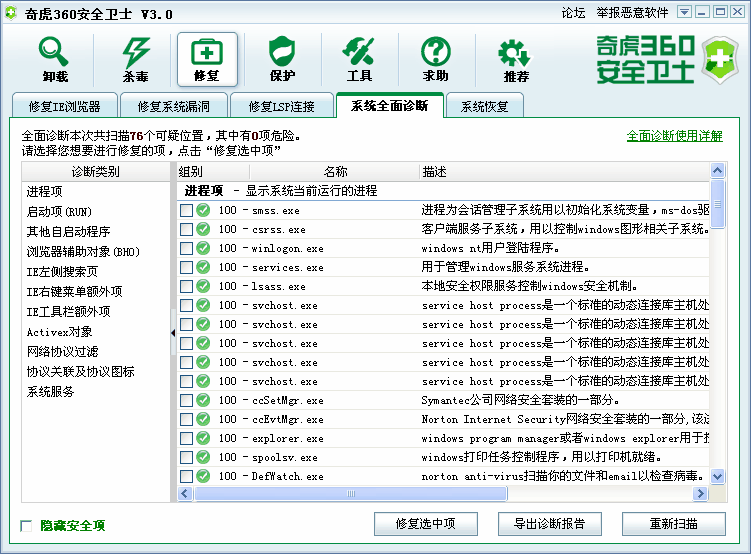Click the vertical scrollbar up arrow
The height and width of the screenshot is (554, 751).
717,170
